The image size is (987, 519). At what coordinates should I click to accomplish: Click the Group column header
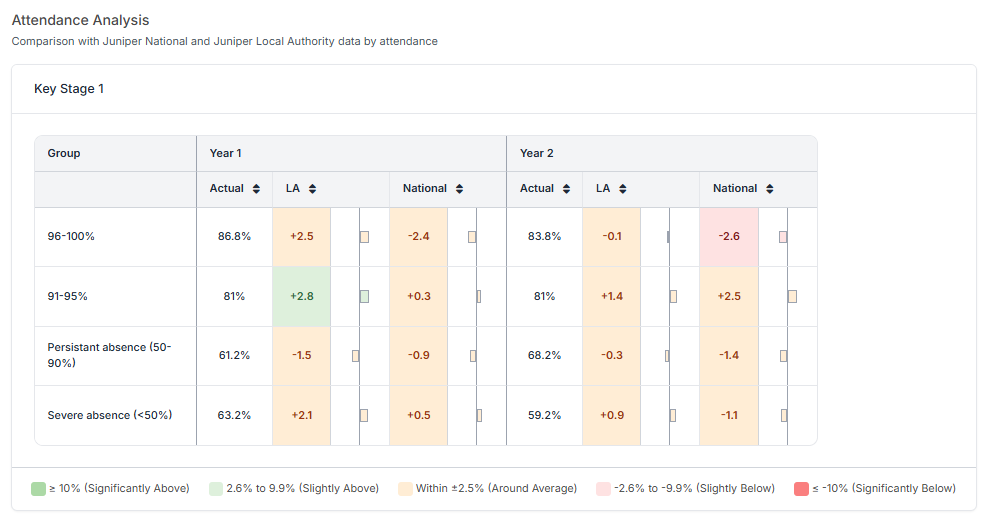point(64,153)
